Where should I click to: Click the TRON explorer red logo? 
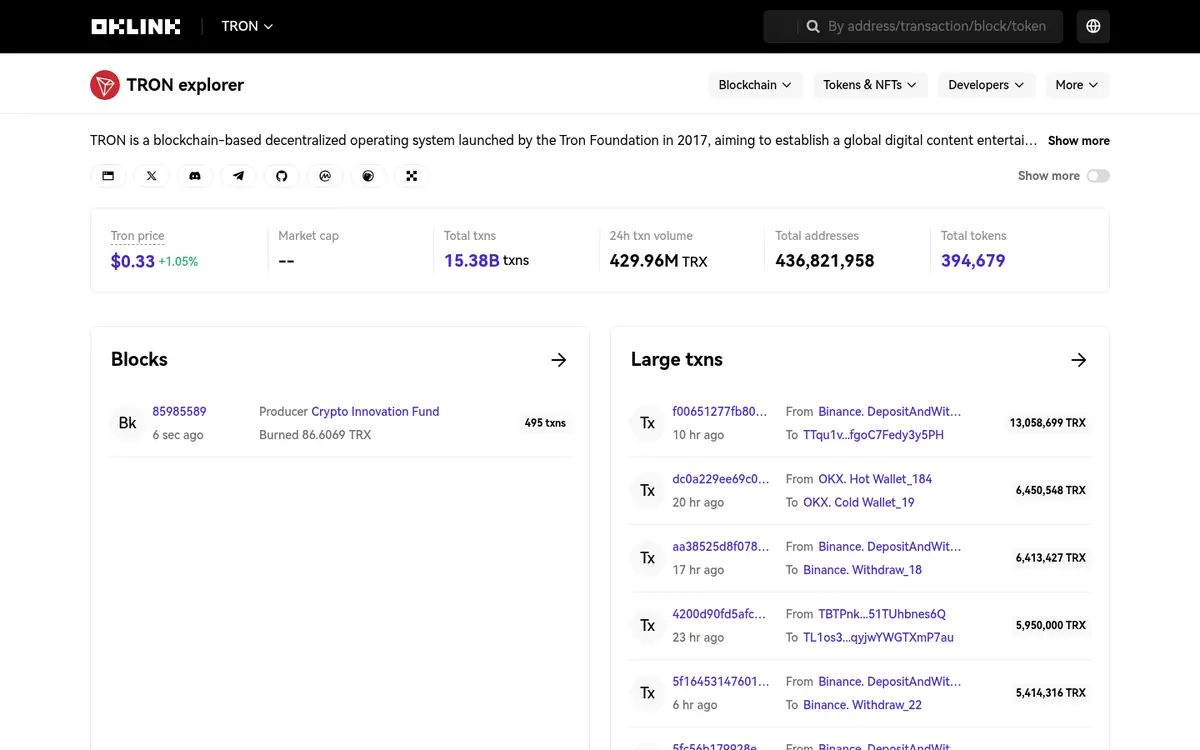(x=105, y=85)
